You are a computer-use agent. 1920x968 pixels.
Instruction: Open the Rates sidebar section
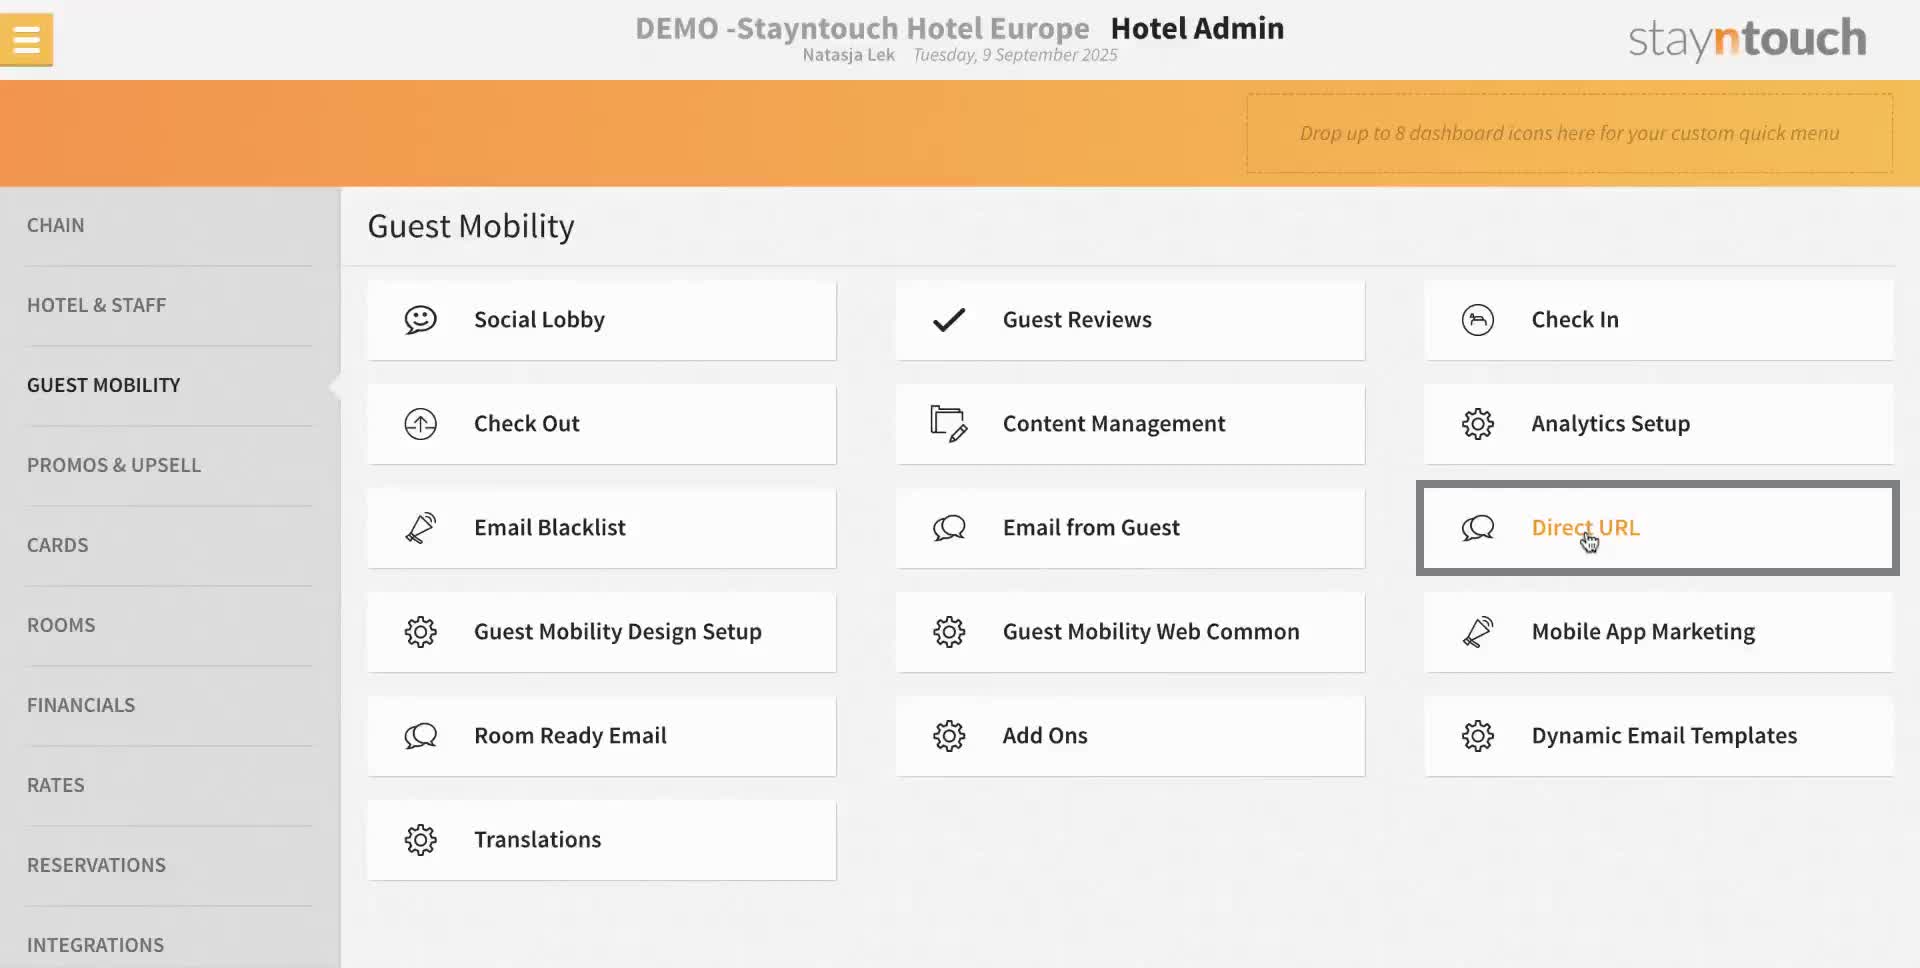170,786
